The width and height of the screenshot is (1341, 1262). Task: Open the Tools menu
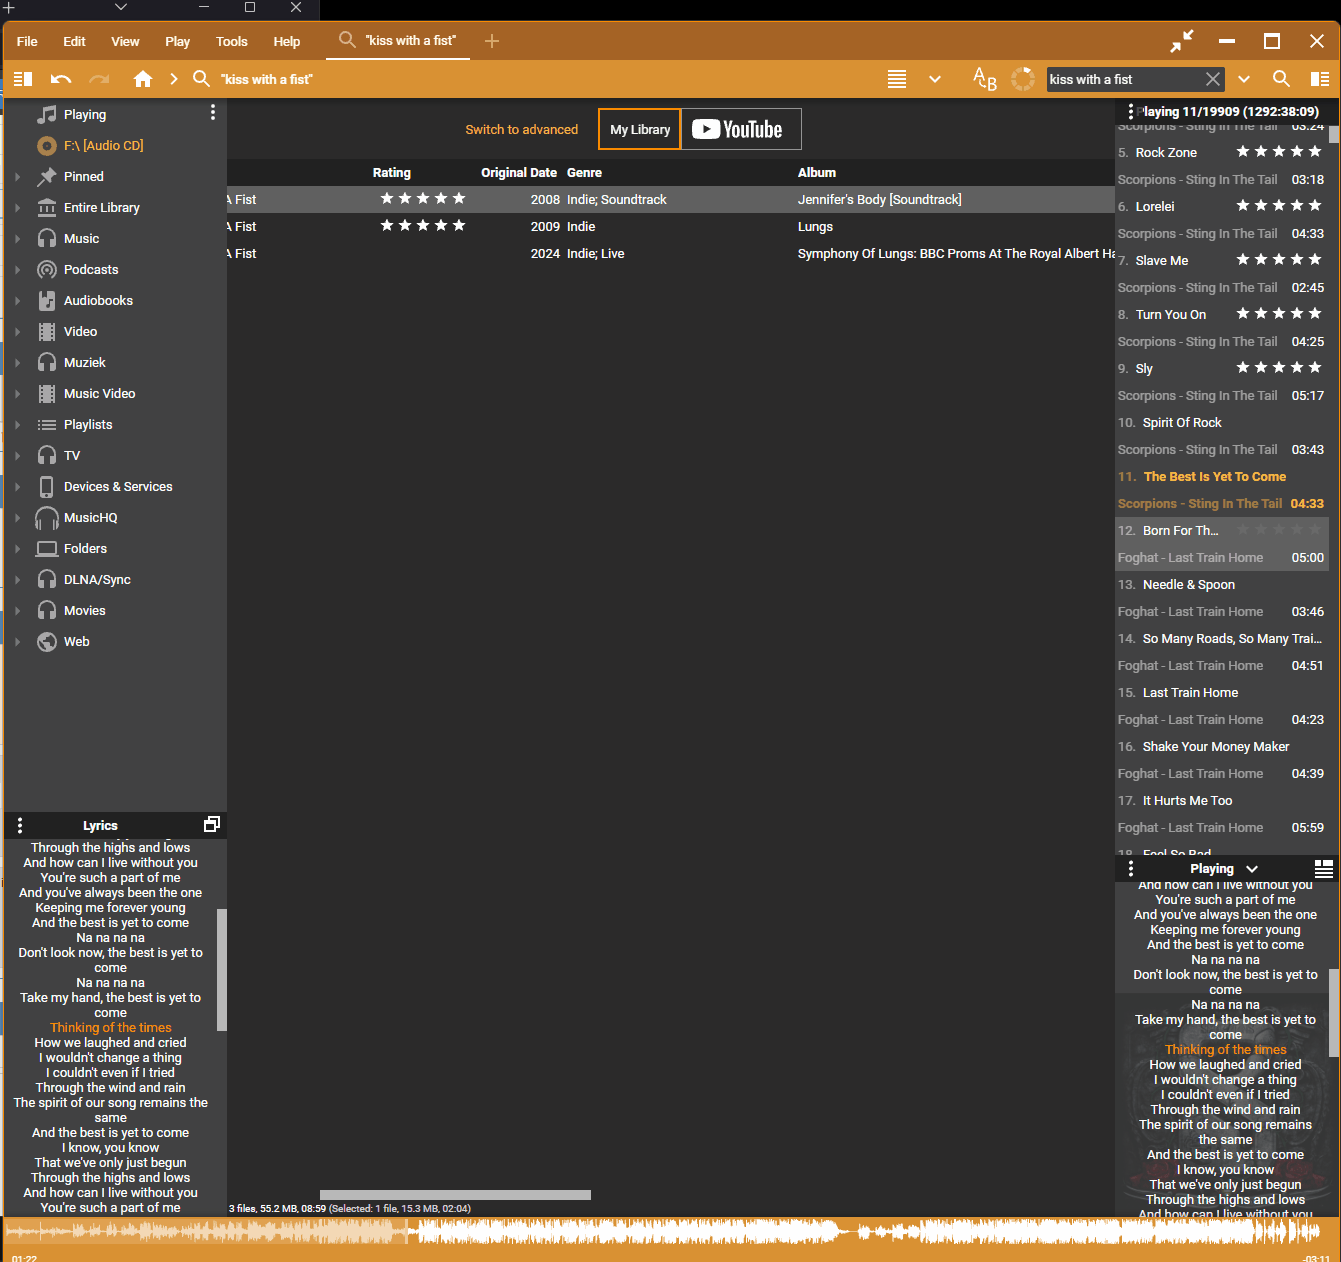[231, 41]
